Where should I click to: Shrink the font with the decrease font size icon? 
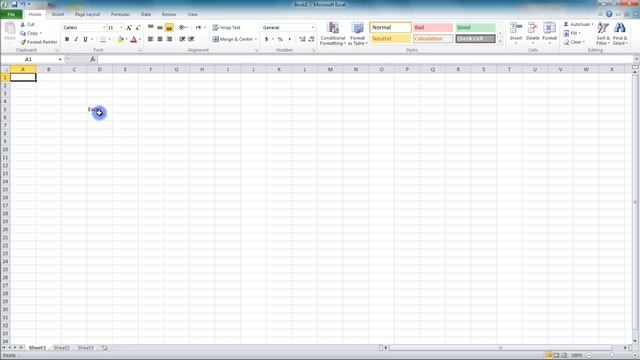point(138,28)
